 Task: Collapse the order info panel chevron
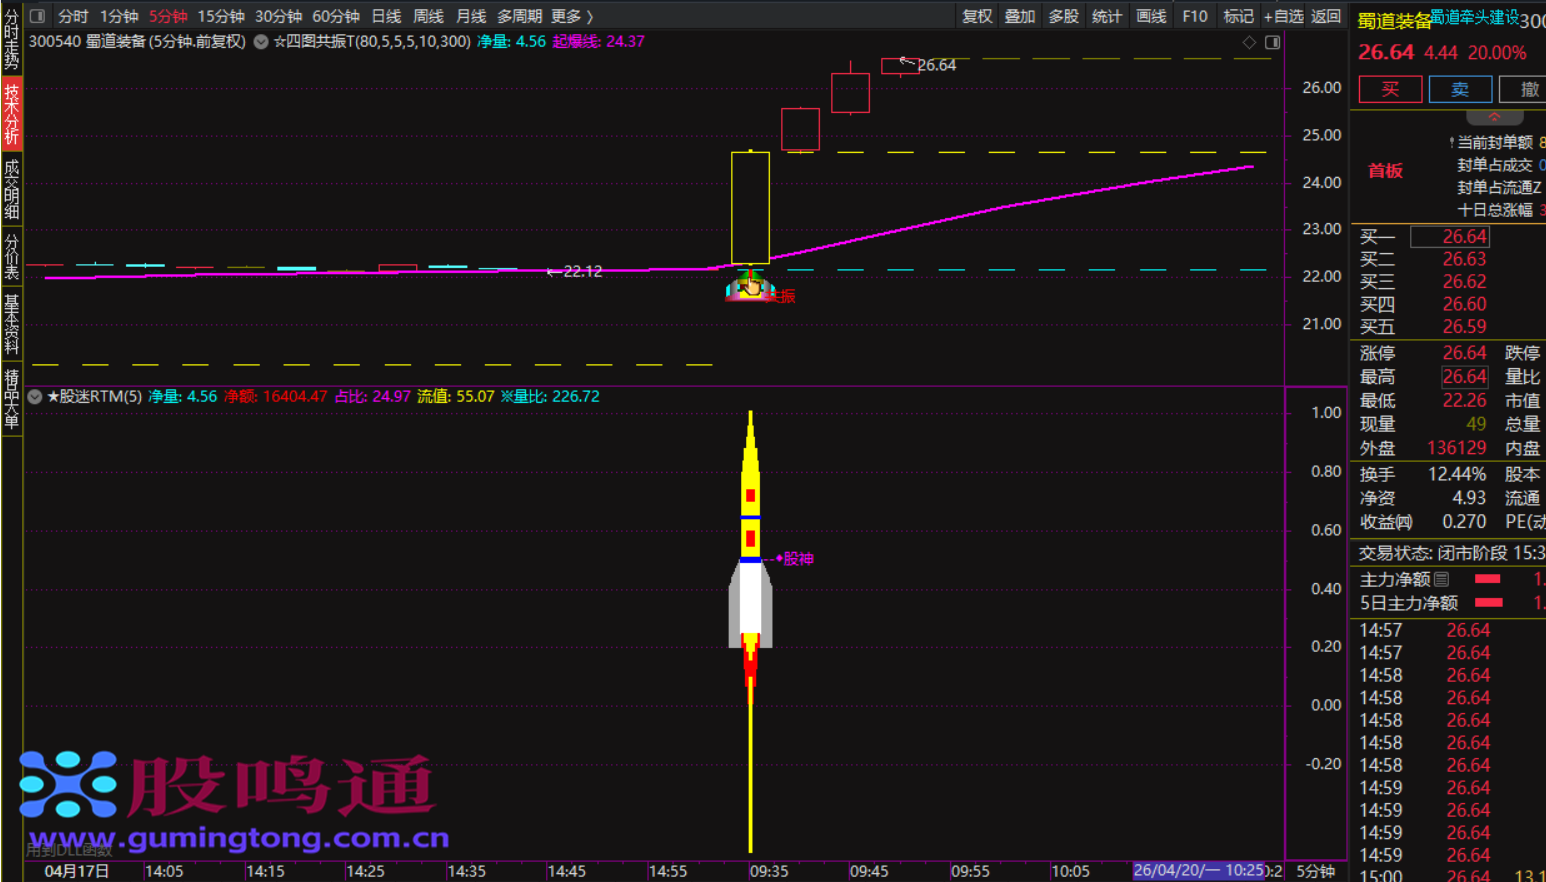coord(1494,117)
